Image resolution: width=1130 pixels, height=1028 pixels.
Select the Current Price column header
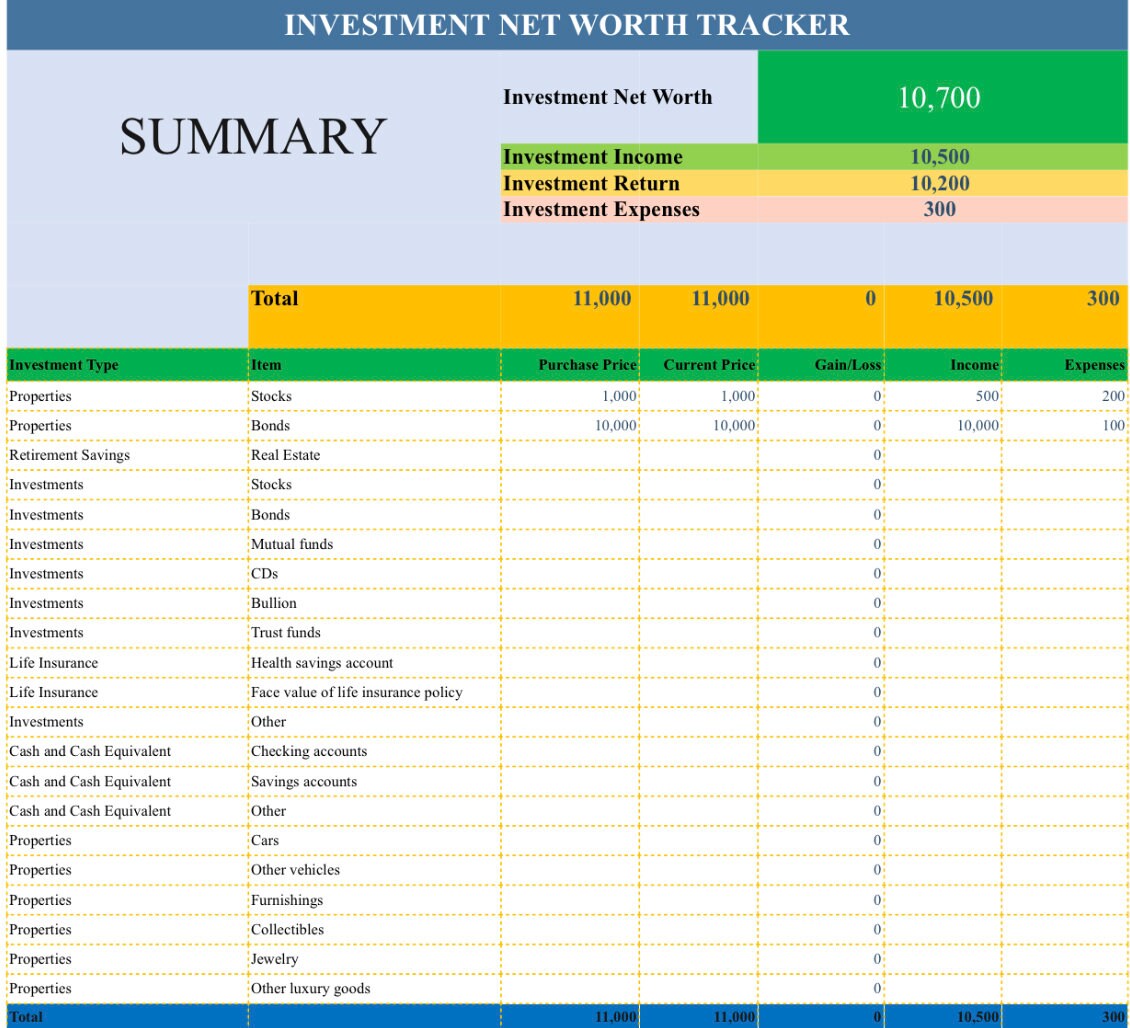coord(707,365)
